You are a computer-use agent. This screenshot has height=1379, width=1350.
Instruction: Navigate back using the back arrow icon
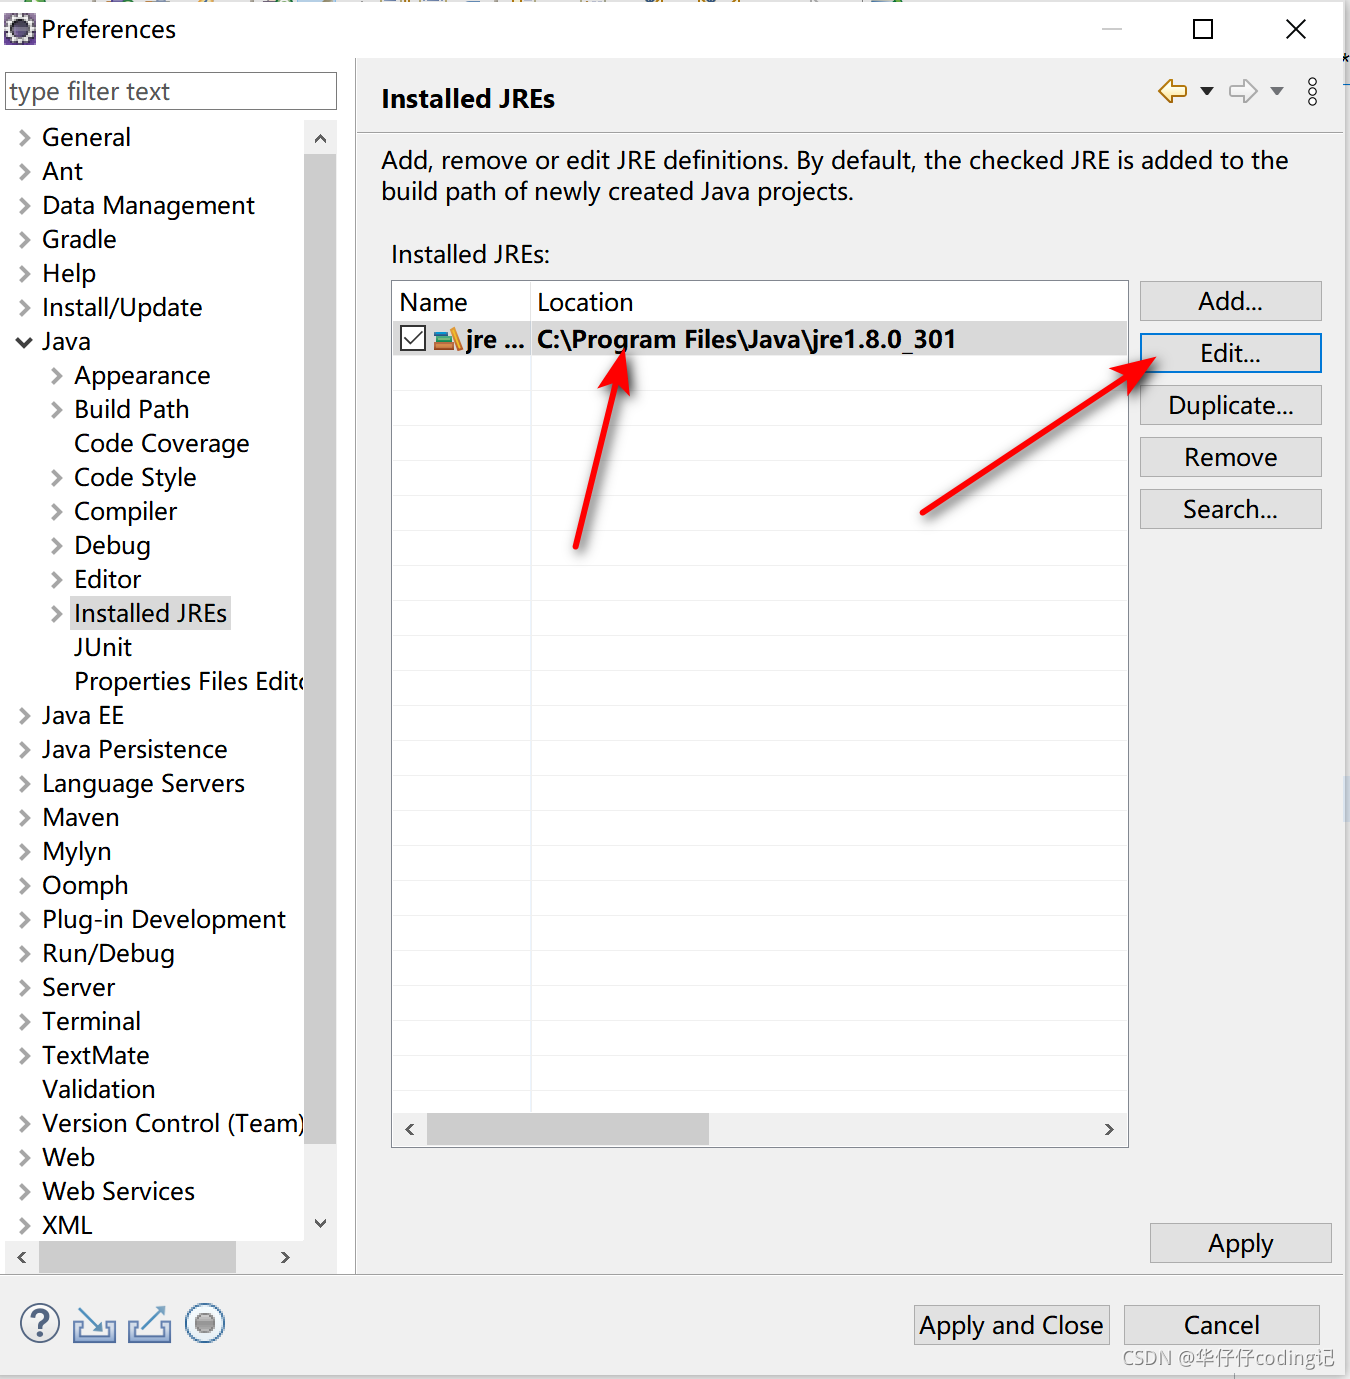coord(1171,91)
